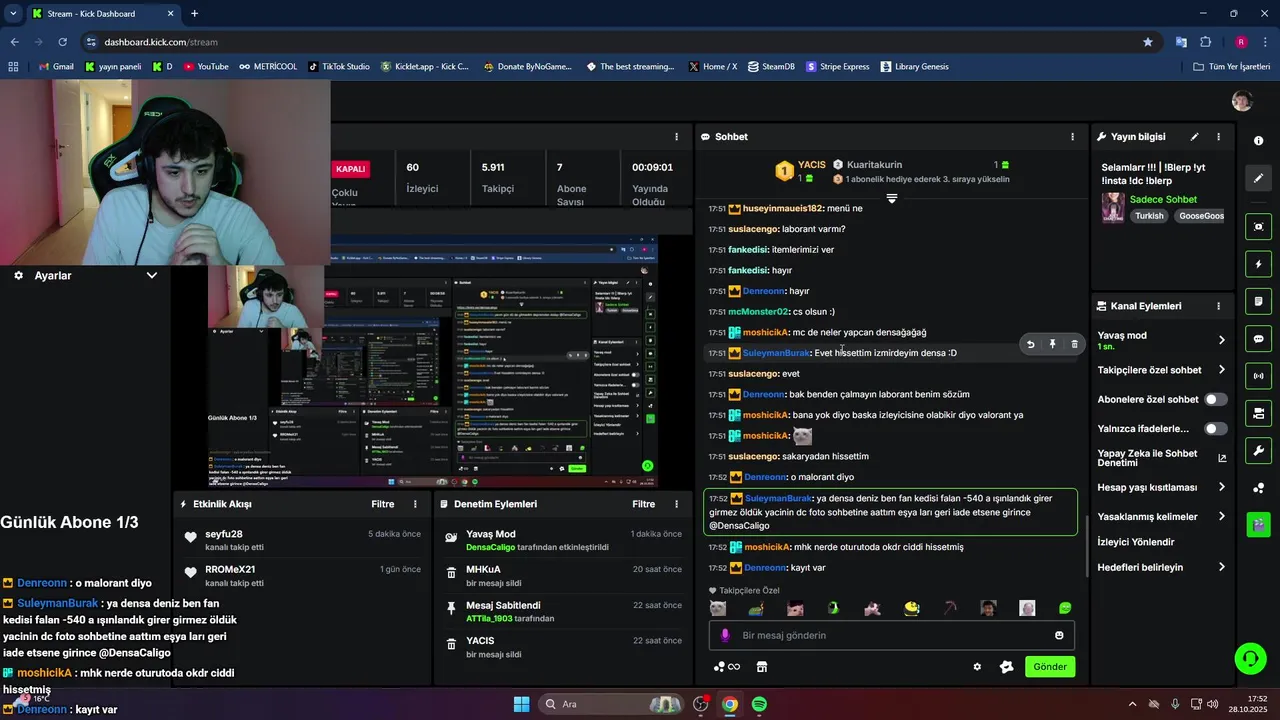The height and width of the screenshot is (720, 1280).
Task: Open Yapay Zeka ile Sohbet Denetimi link
Action: (1161, 458)
